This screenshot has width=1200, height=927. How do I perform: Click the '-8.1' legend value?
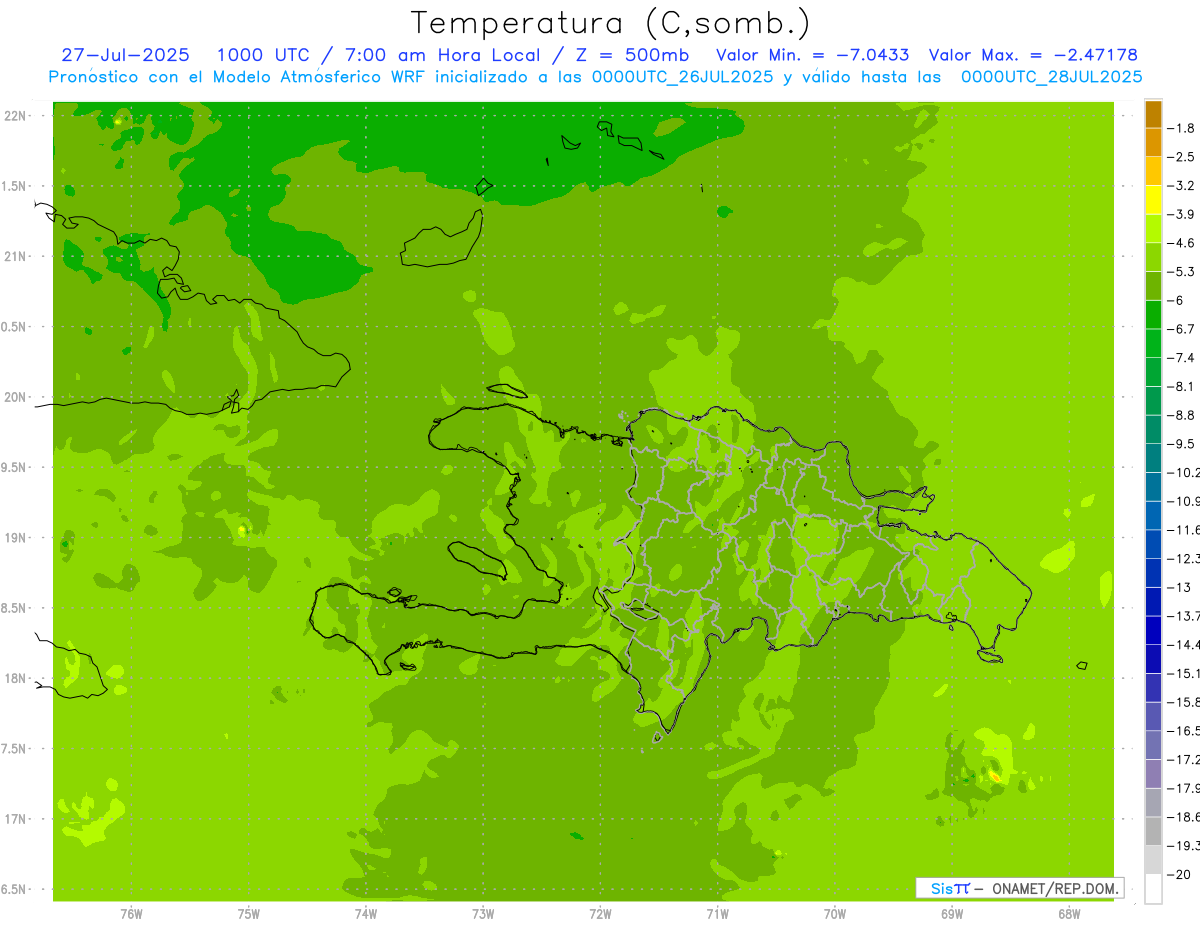[x=1182, y=386]
